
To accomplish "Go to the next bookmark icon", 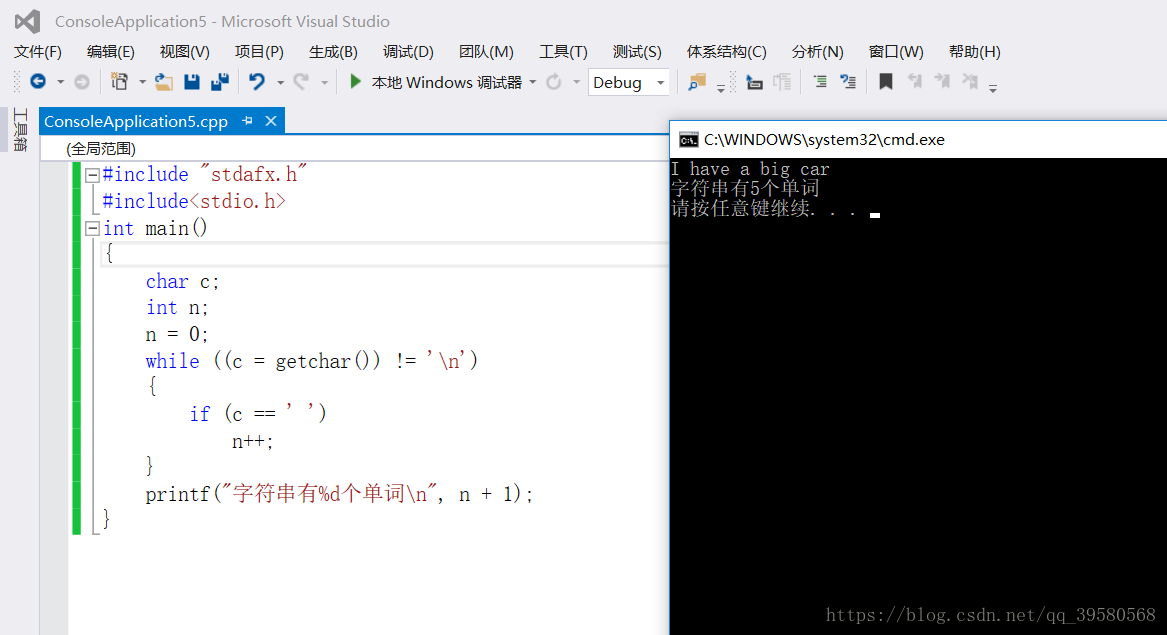I will coord(942,82).
